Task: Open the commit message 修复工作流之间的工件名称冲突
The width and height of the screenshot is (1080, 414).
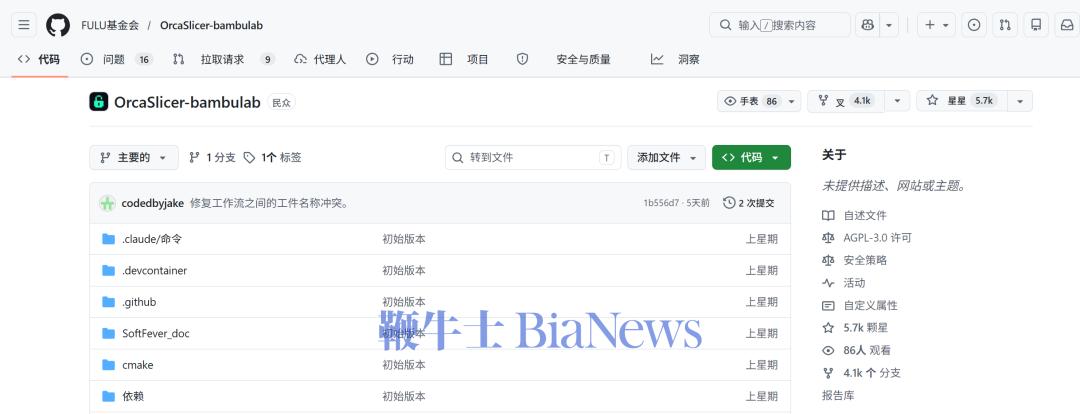Action: (x=269, y=203)
